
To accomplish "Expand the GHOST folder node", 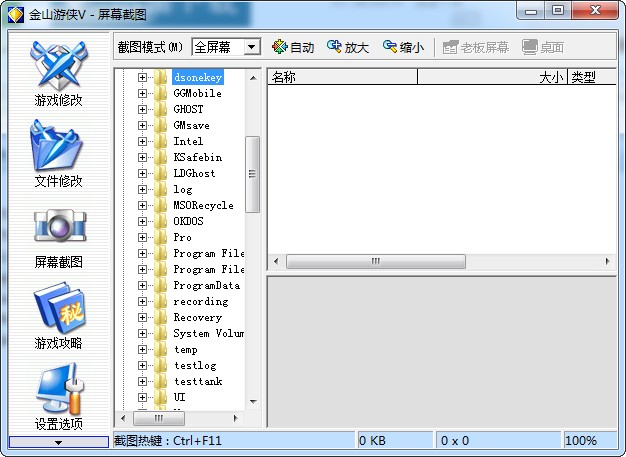I will click(142, 109).
